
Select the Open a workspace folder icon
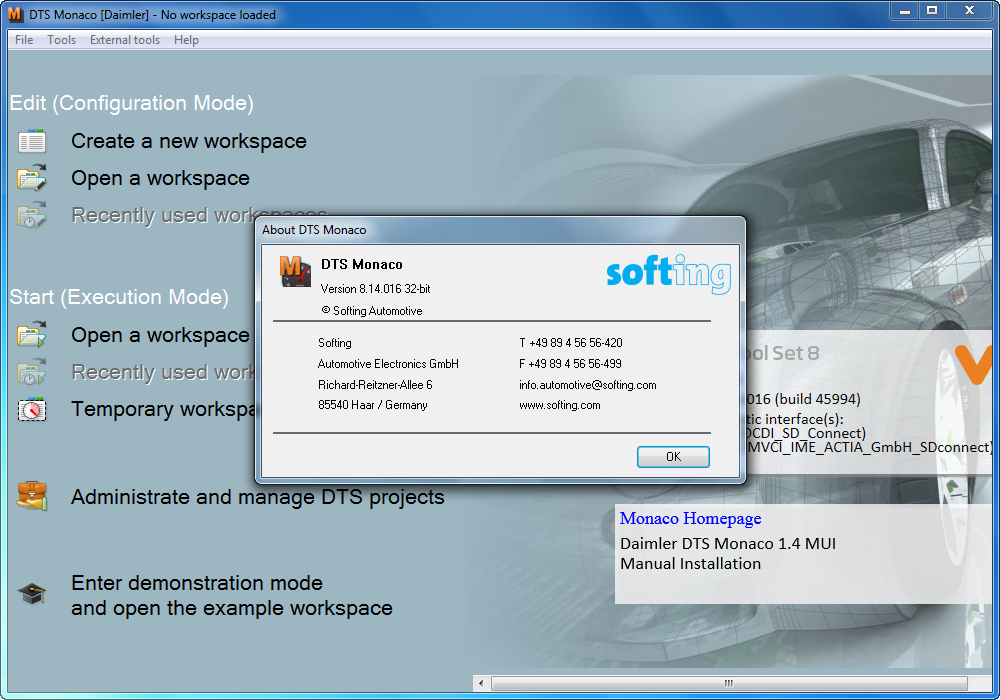(x=31, y=177)
